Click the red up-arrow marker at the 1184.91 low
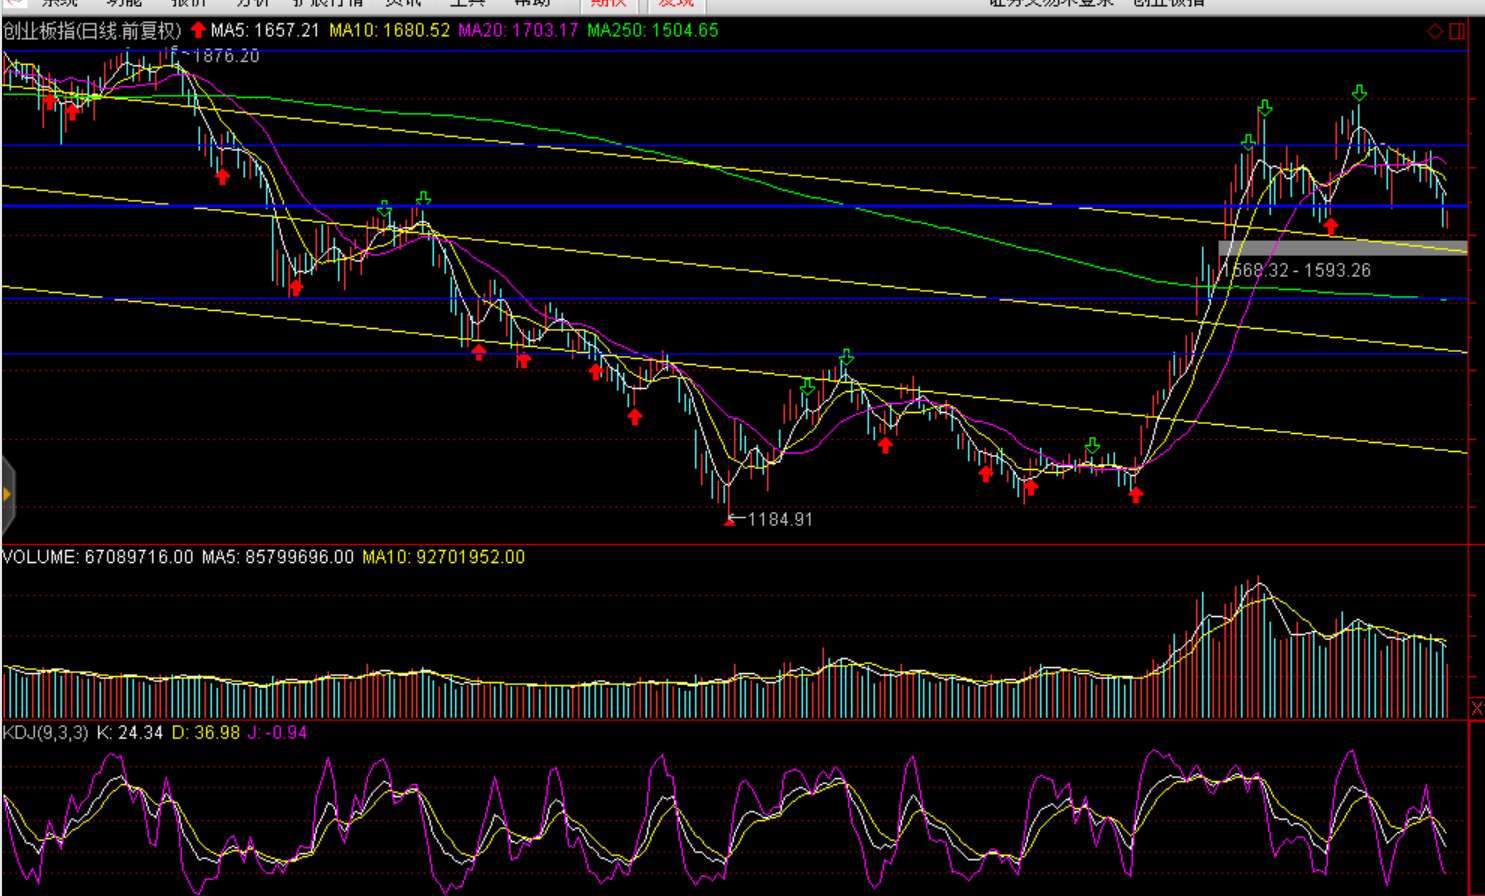The height and width of the screenshot is (896, 1485). pyautogui.click(x=729, y=520)
